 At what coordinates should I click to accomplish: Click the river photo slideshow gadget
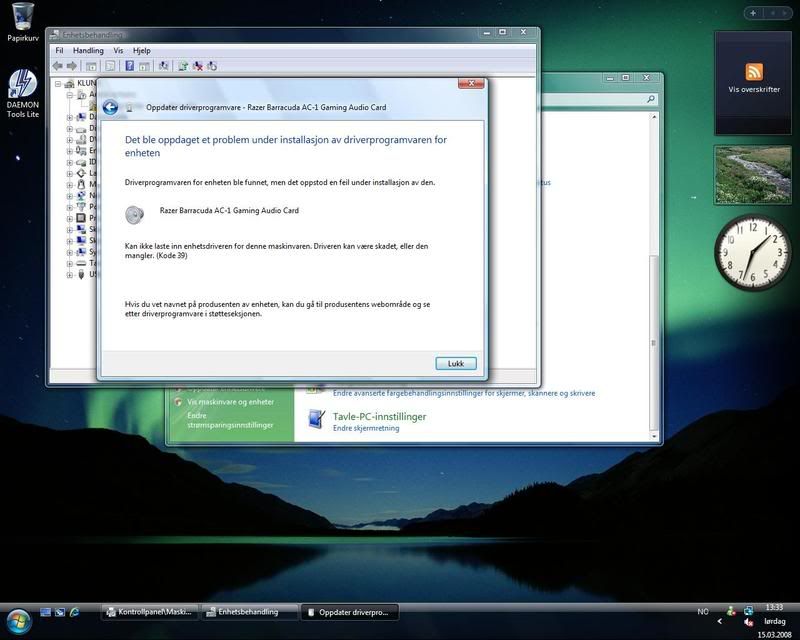tap(753, 175)
